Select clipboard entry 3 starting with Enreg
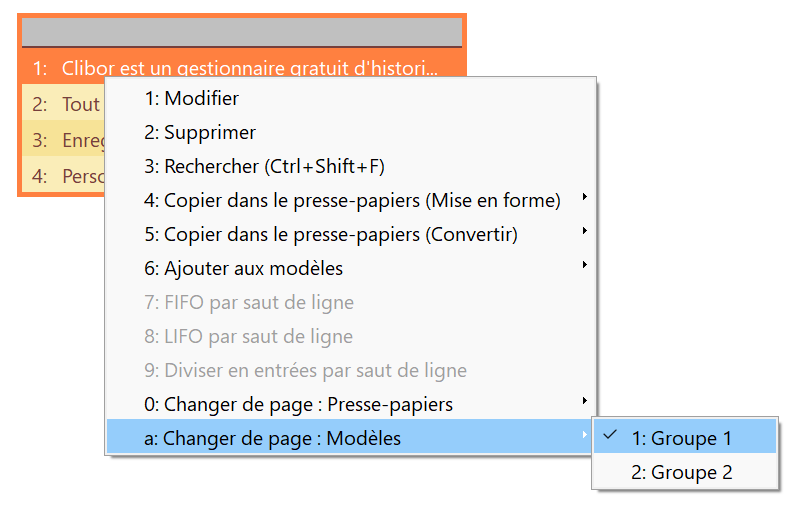The image size is (794, 506). coord(63,139)
